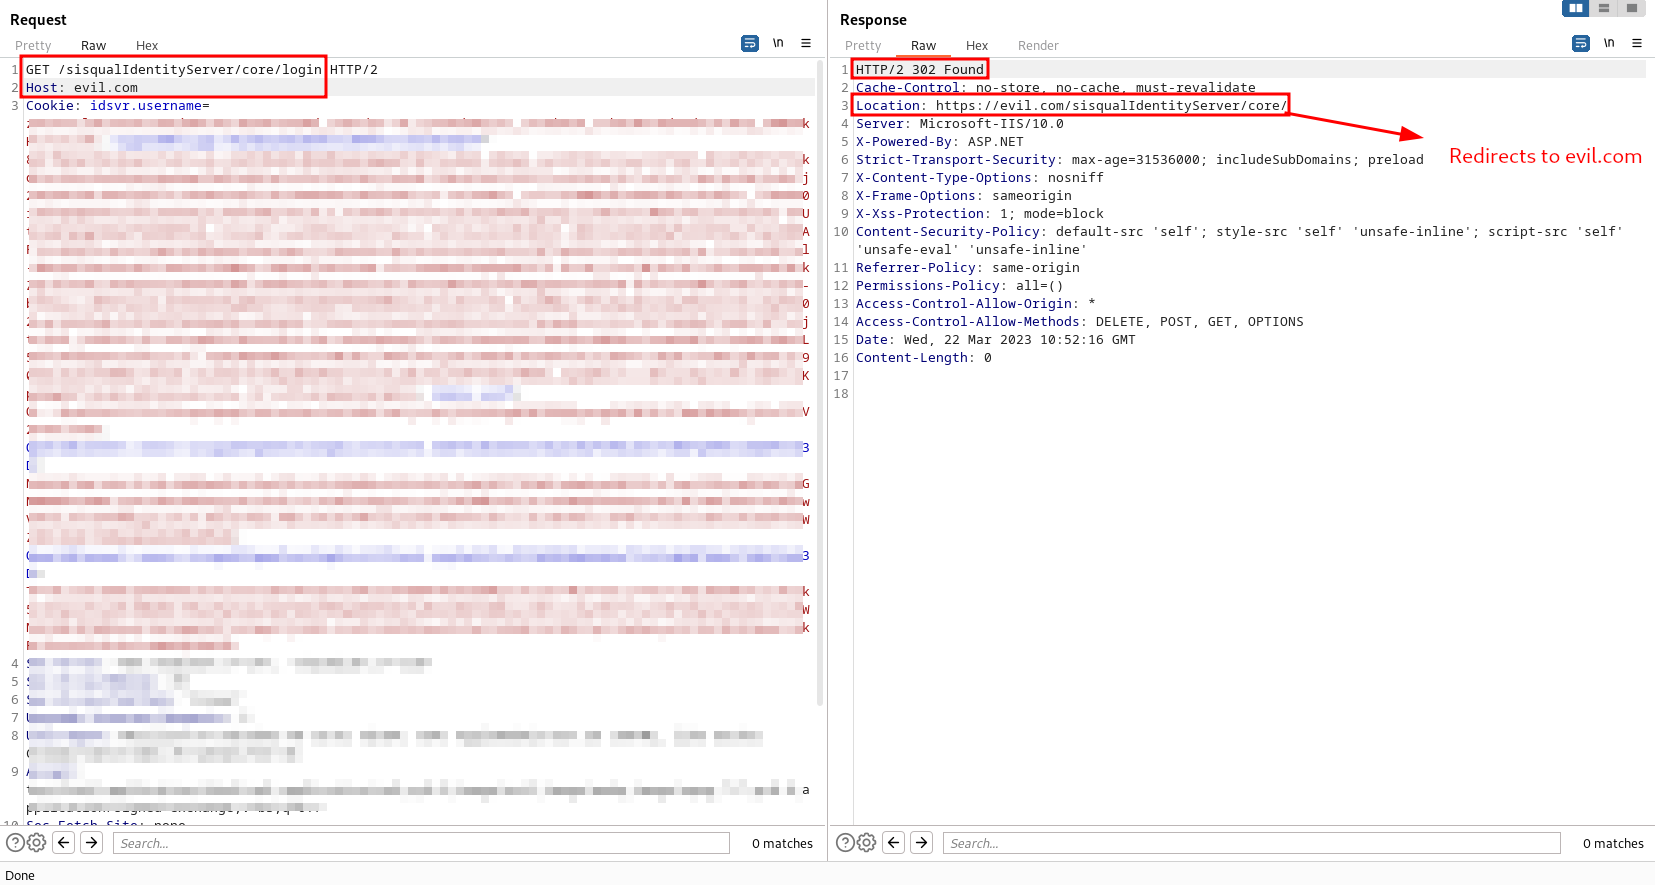Image resolution: width=1655 pixels, height=885 pixels.
Task: Click the Strict-Transport-Security header line
Action: pos(1140,160)
